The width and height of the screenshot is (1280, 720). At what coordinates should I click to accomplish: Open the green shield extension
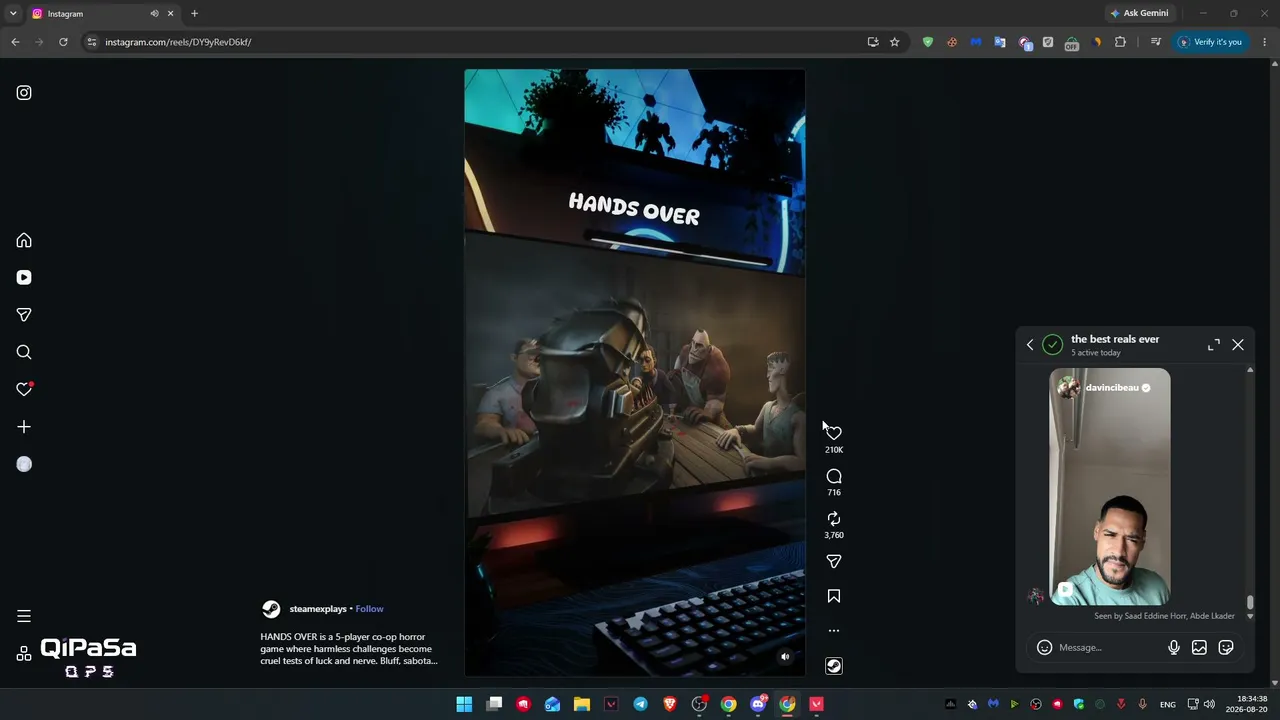pyautogui.click(x=928, y=42)
